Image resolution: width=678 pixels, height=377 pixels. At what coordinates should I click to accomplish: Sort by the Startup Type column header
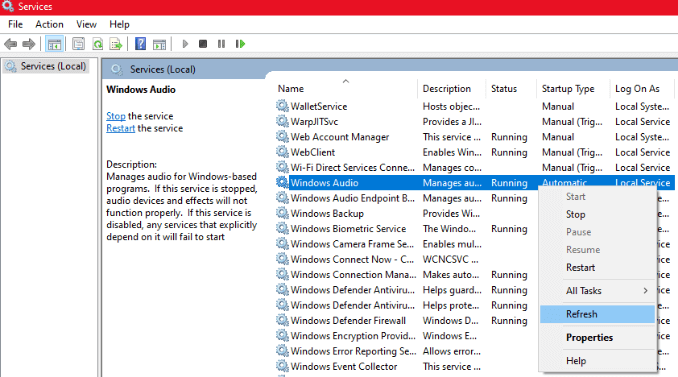[573, 88]
